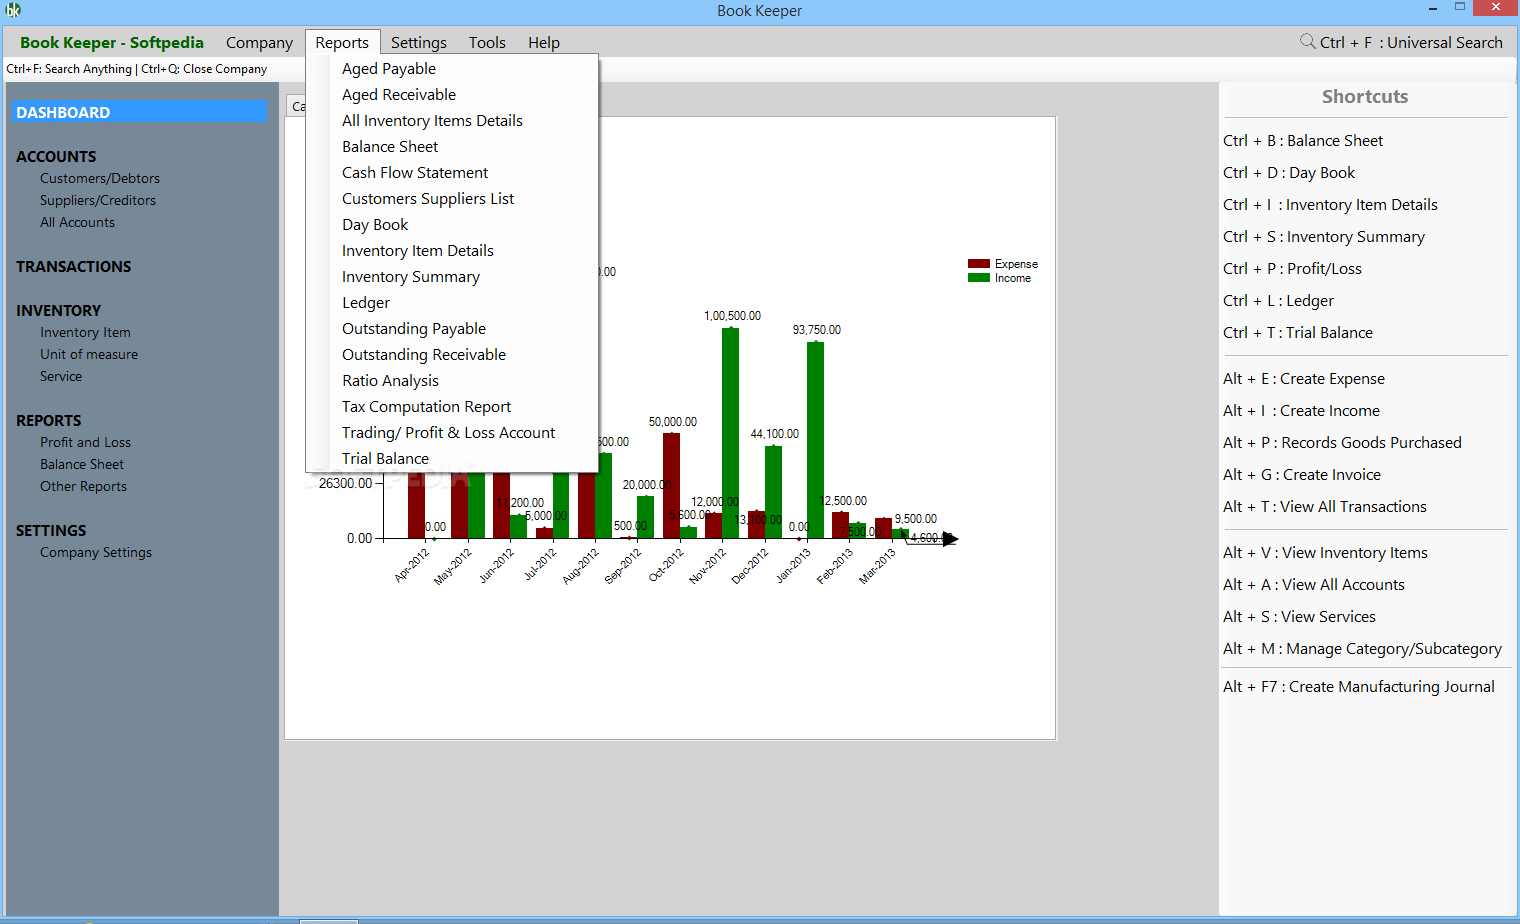Open Outstanding Payable report
The width and height of the screenshot is (1520, 924).
tap(414, 328)
